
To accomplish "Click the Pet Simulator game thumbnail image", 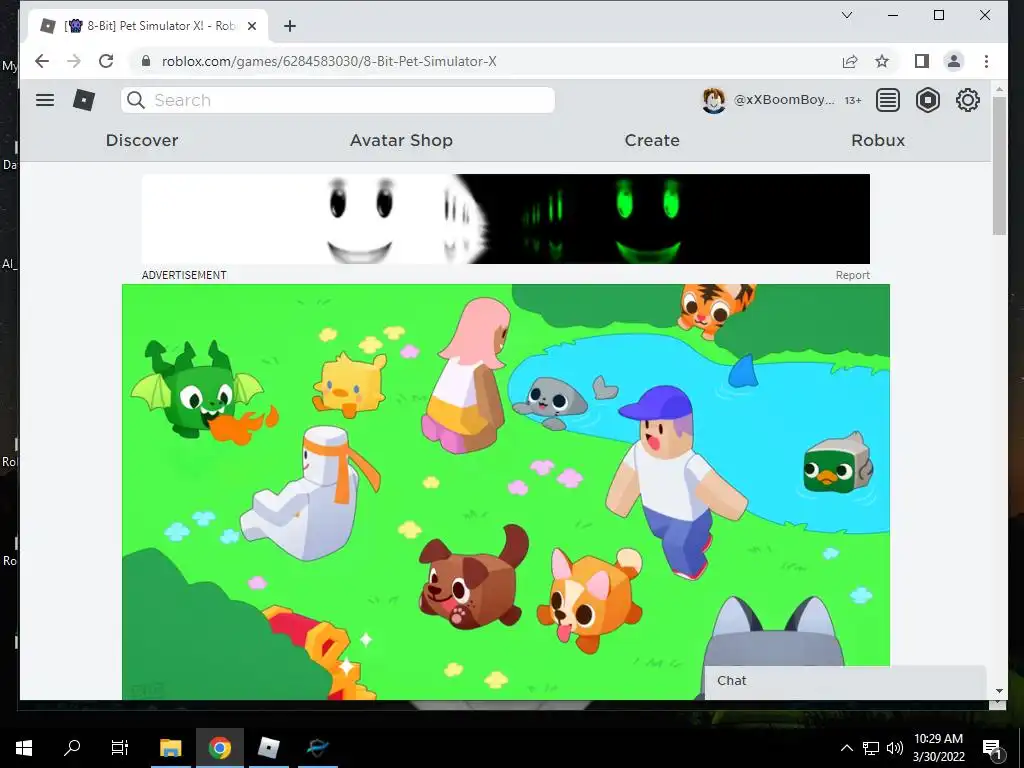I will (505, 492).
